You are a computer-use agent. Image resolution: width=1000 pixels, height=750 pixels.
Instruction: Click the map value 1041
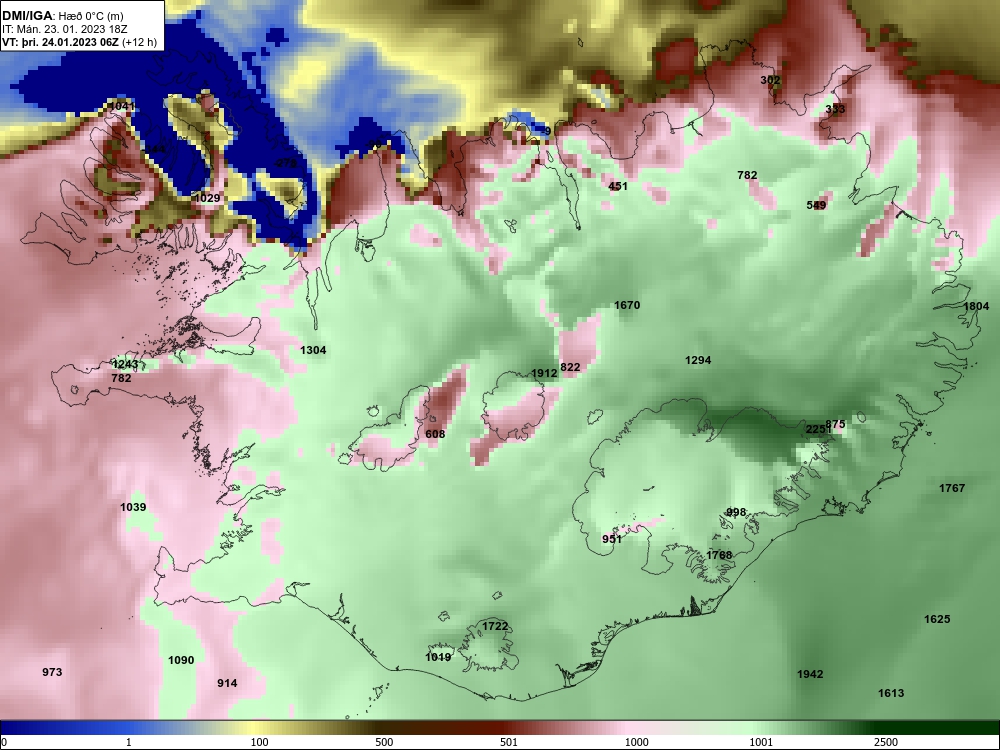point(122,106)
